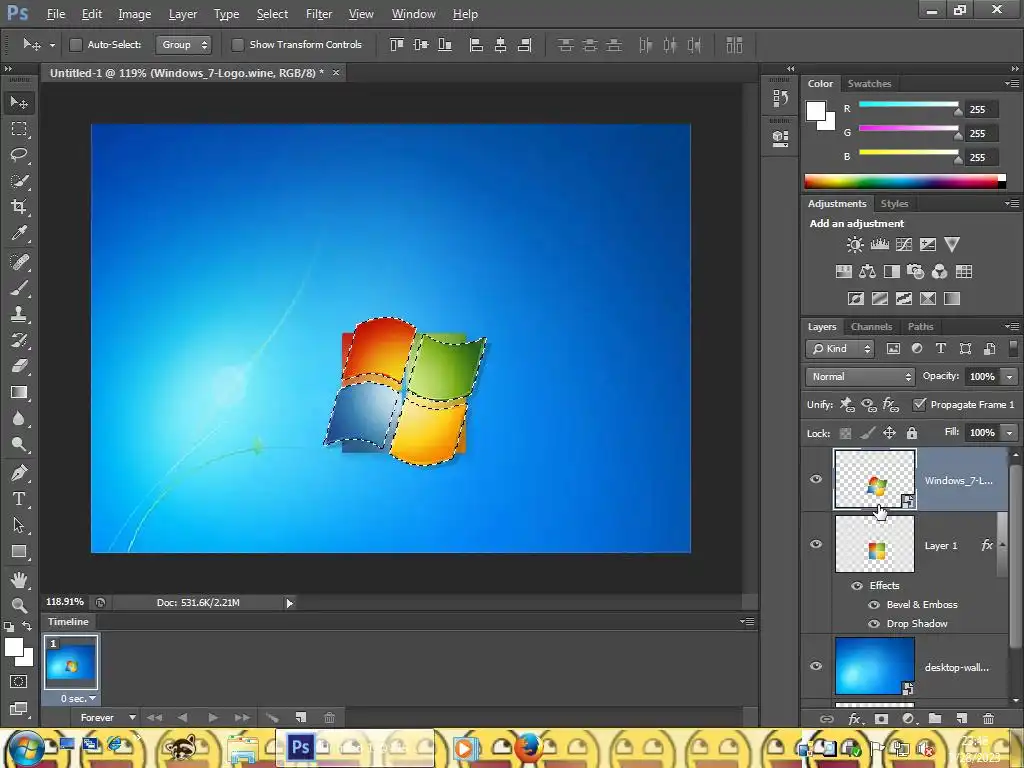
Task: Select the Quick Selection tool
Action: pyautogui.click(x=19, y=181)
